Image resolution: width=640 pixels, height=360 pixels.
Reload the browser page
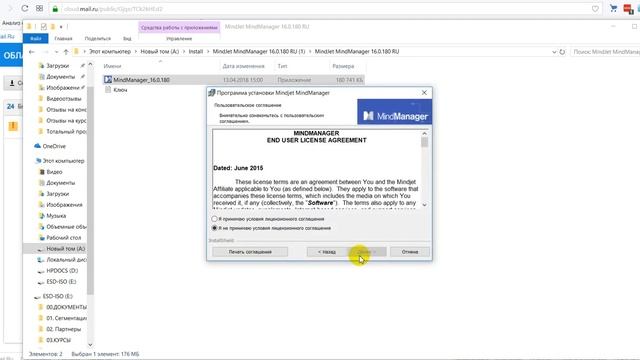pyautogui.click(x=25, y=8)
